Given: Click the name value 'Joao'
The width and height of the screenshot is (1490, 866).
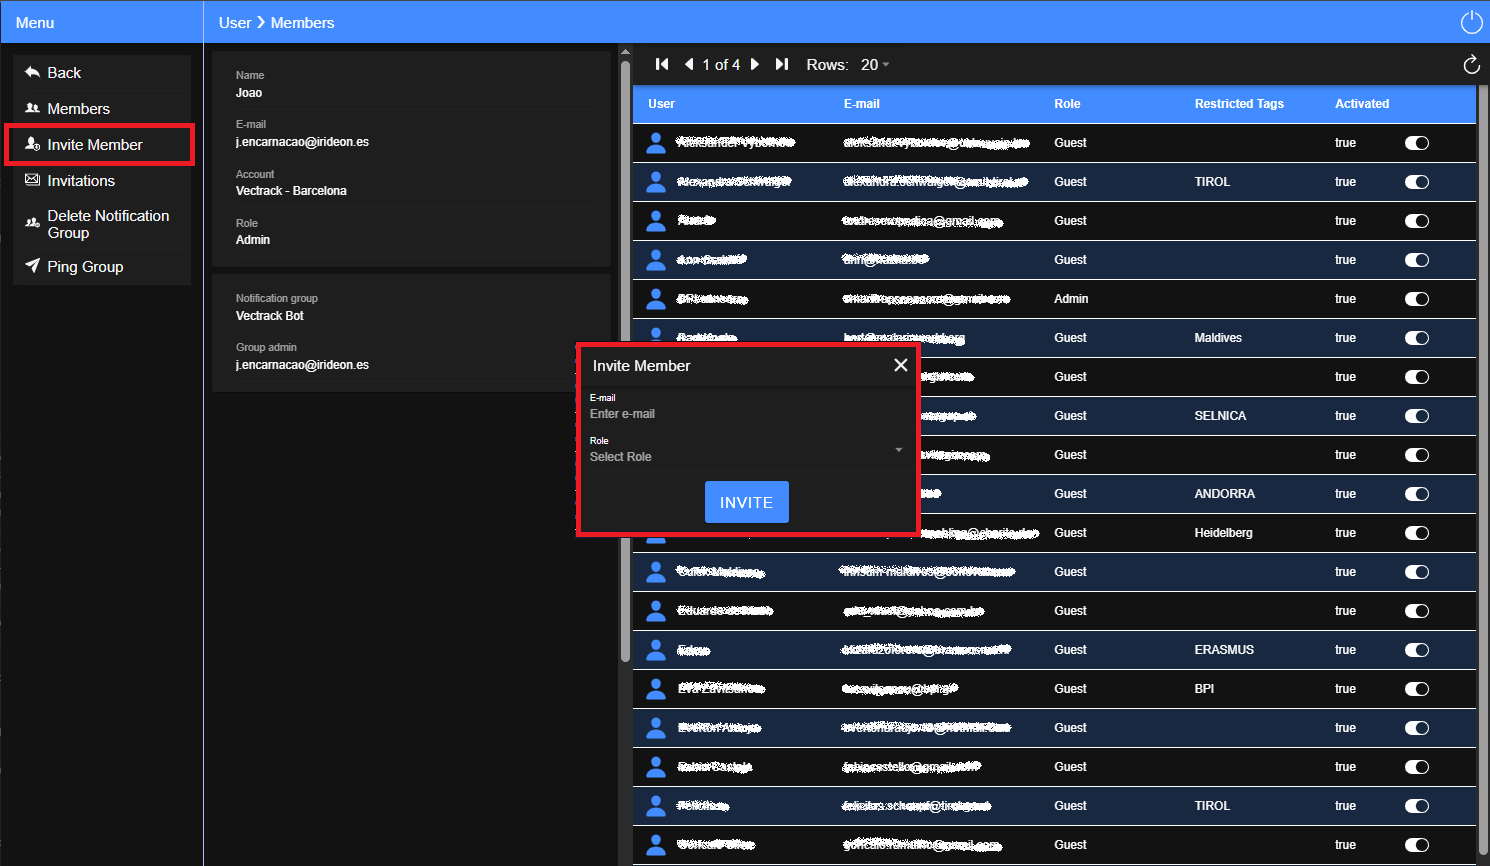Looking at the screenshot, I should (x=249, y=93).
